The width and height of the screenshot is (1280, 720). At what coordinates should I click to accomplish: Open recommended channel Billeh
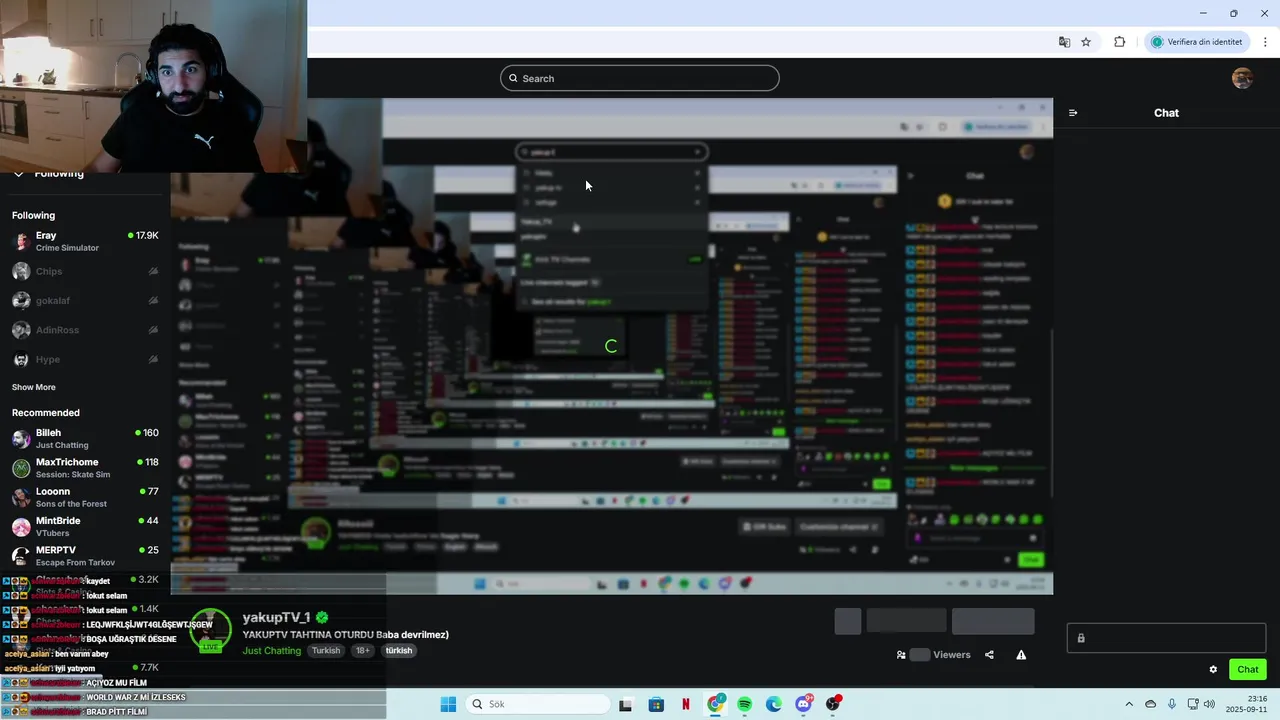[x=85, y=438]
